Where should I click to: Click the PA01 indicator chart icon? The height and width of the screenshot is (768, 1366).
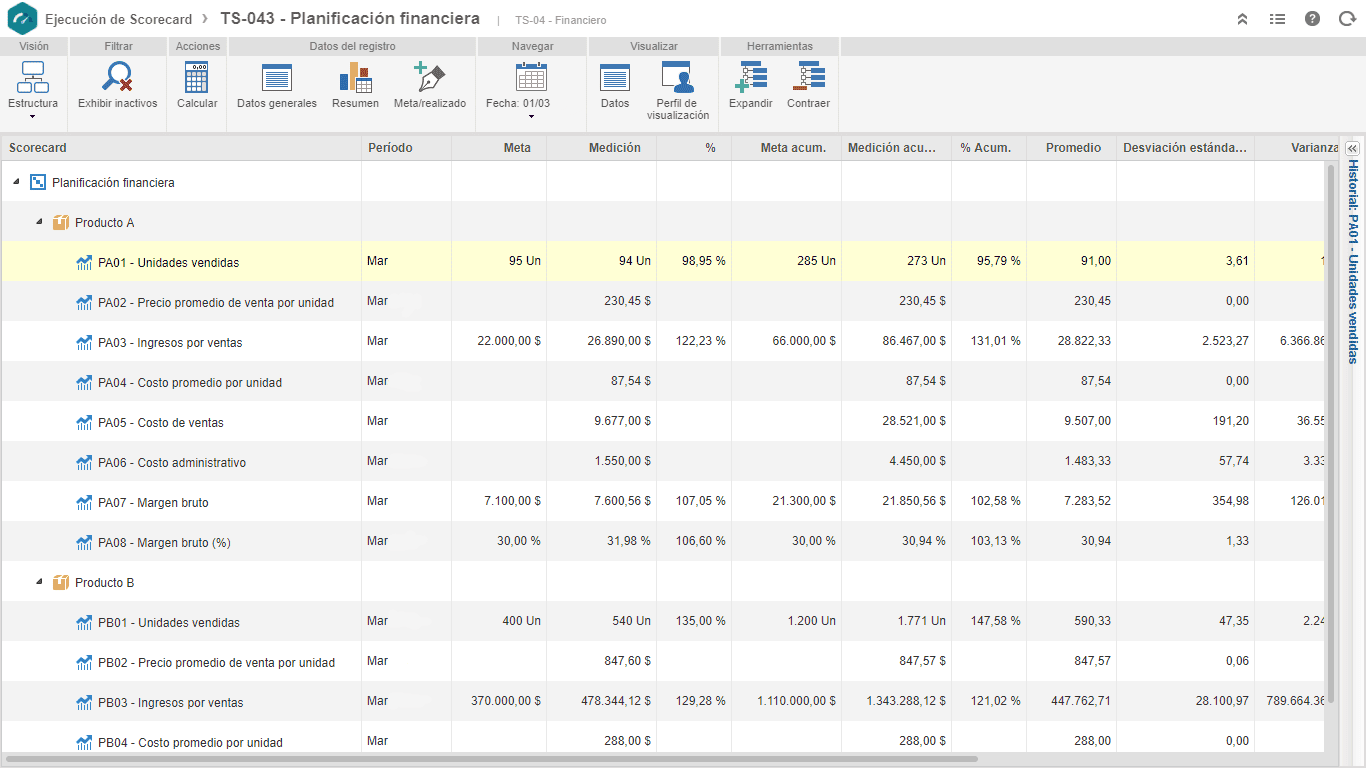point(85,262)
